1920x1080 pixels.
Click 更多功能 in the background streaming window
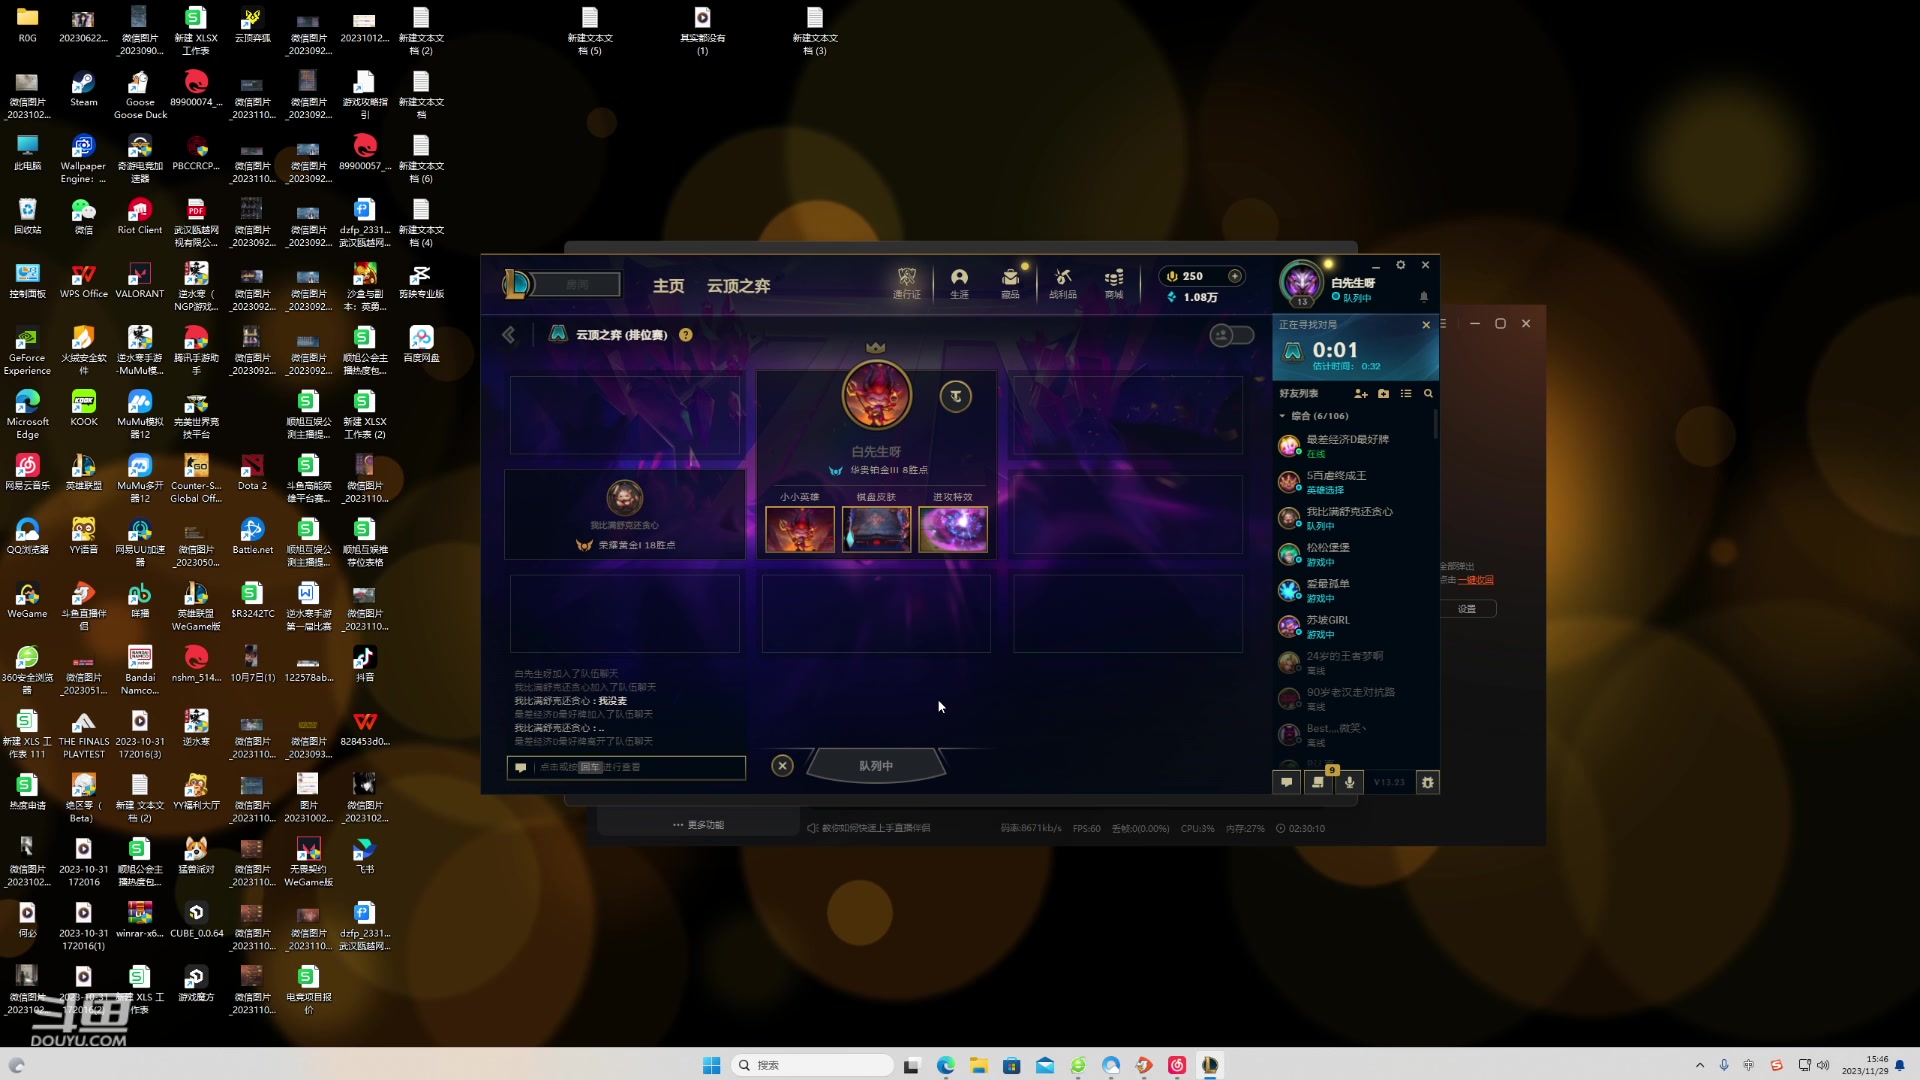pyautogui.click(x=699, y=825)
